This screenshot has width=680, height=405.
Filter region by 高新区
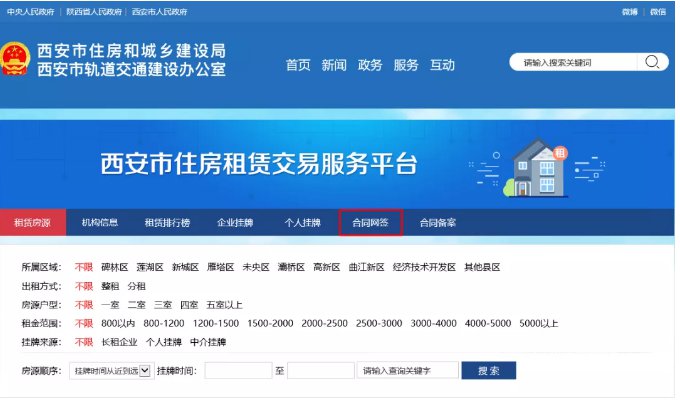click(327, 267)
